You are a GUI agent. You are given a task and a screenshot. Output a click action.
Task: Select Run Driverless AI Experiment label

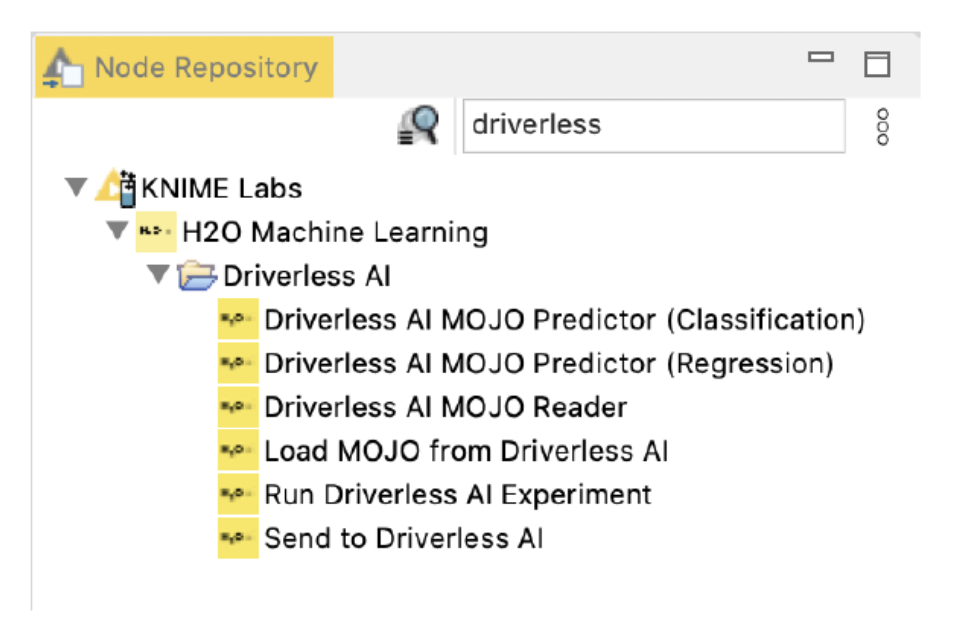pos(457,495)
